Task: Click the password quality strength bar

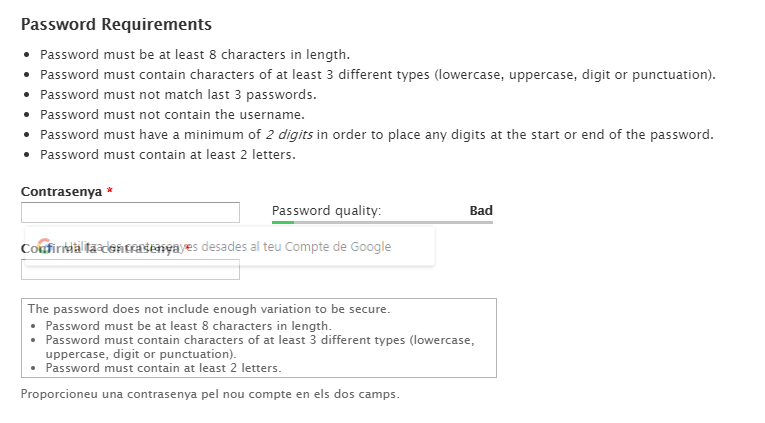Action: (382, 222)
